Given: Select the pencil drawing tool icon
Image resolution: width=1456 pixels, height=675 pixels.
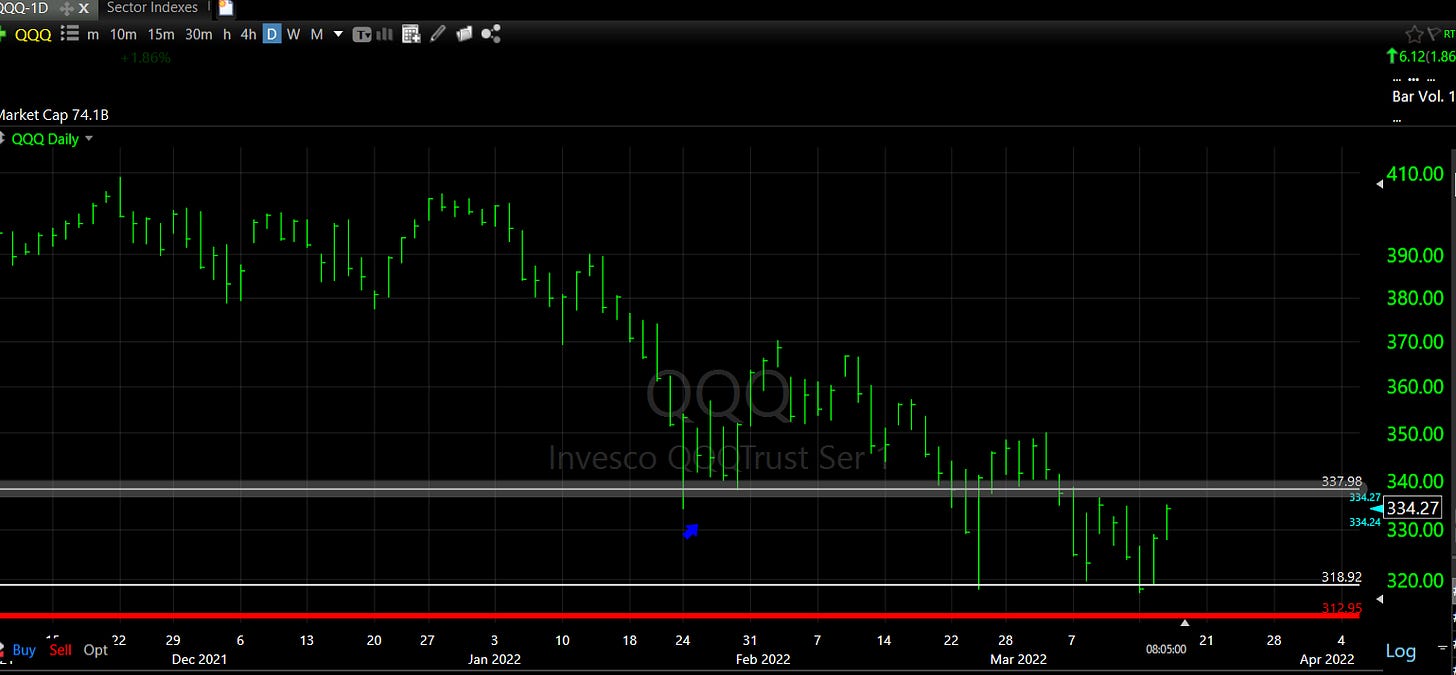Looking at the screenshot, I should tap(437, 34).
